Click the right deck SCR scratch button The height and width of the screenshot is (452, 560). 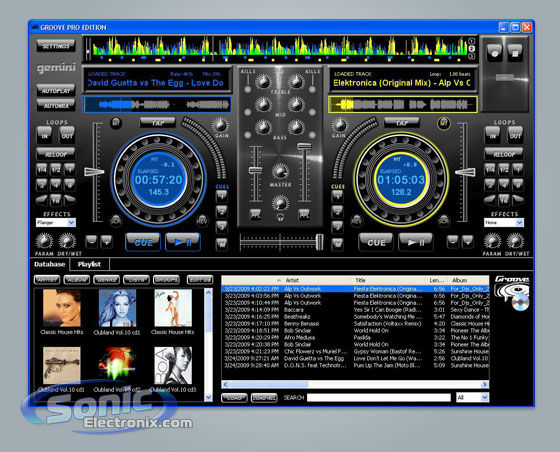[444, 220]
